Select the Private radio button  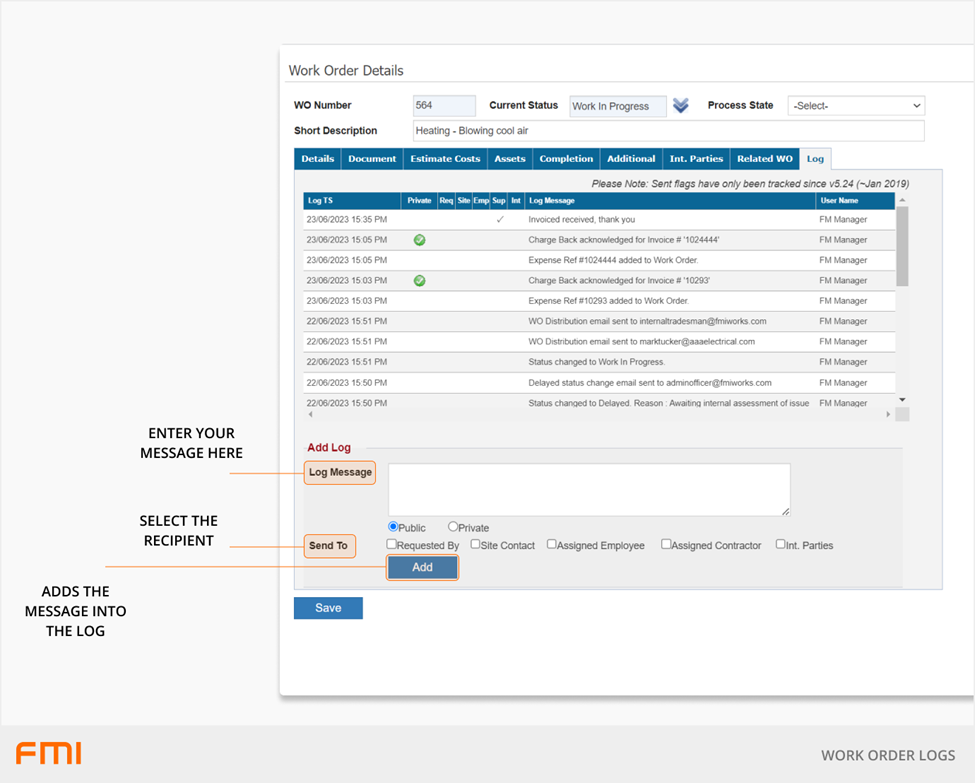click(453, 527)
